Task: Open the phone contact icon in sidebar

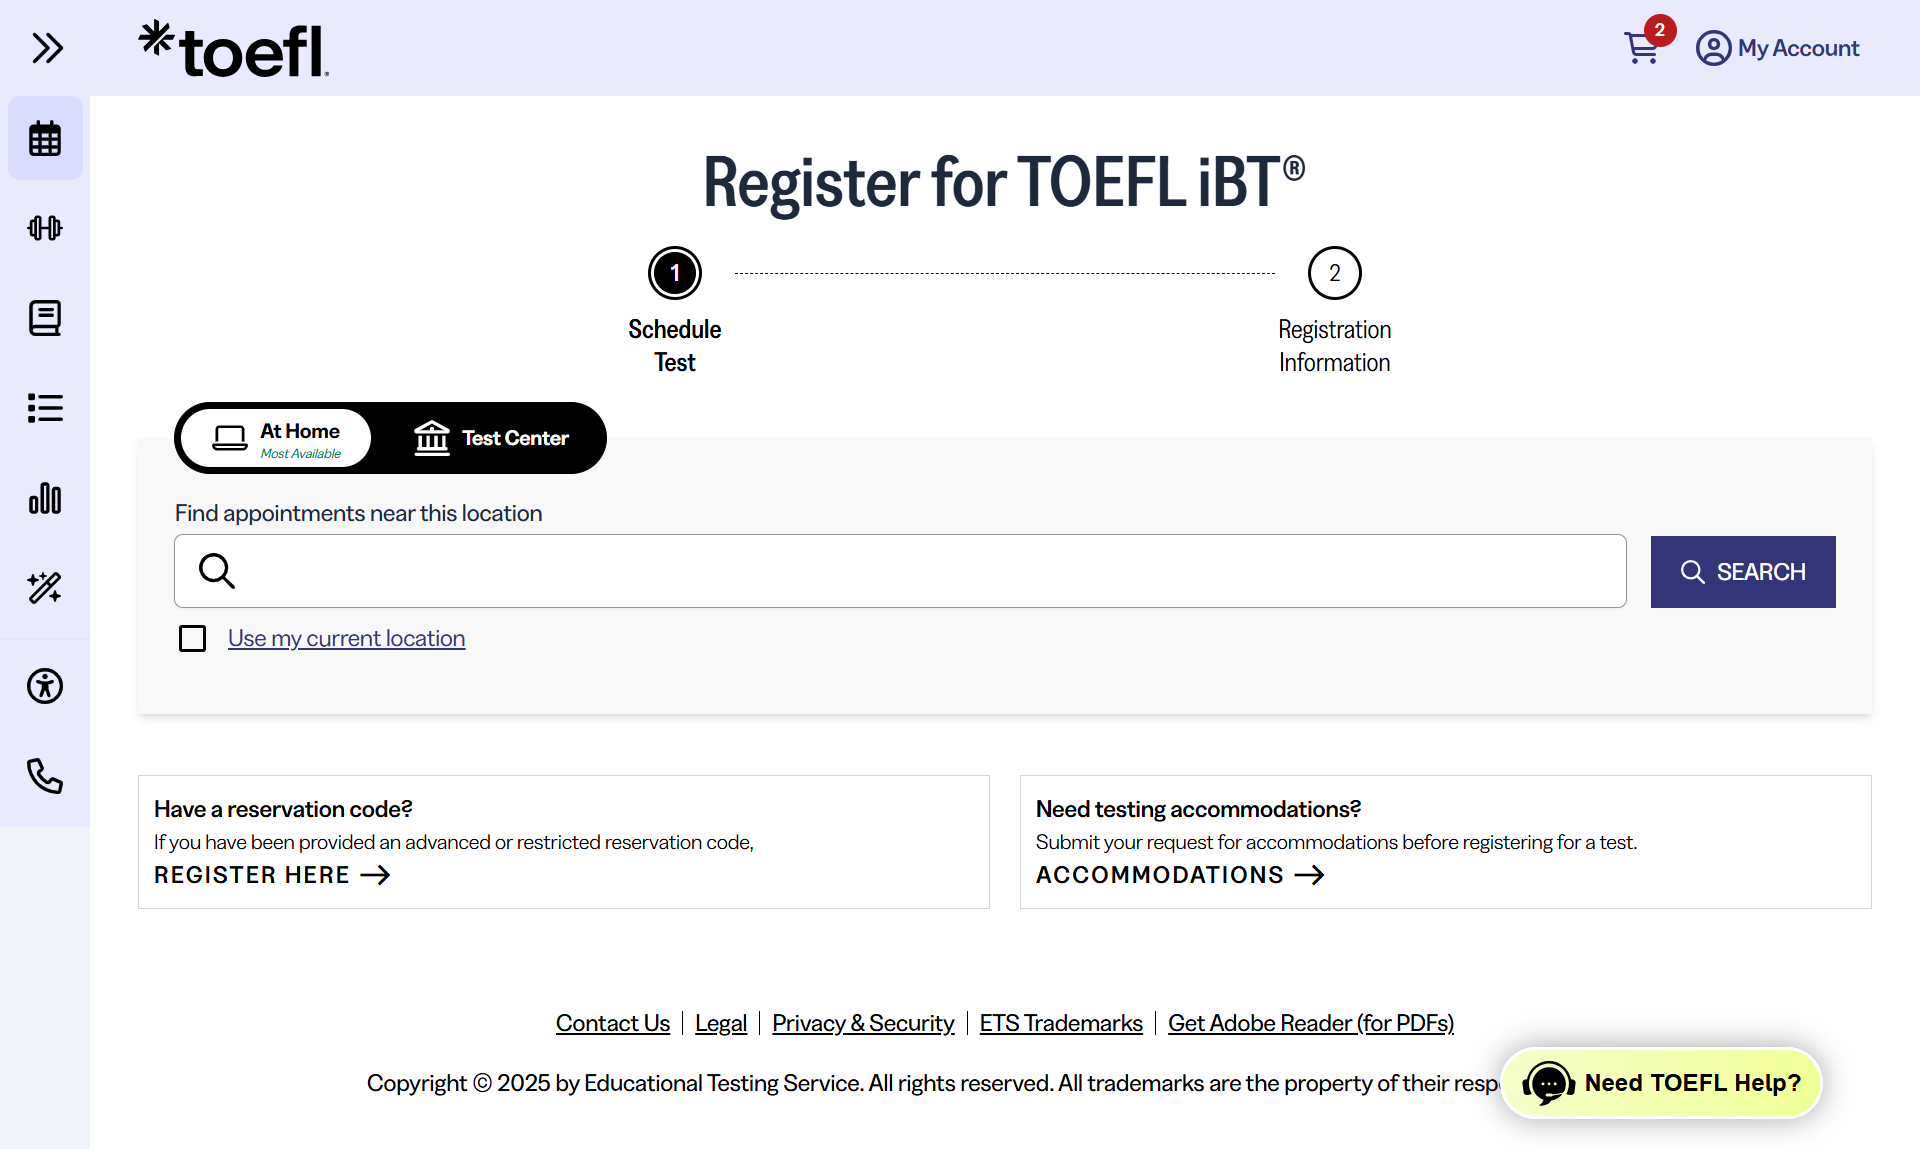Action: (45, 776)
